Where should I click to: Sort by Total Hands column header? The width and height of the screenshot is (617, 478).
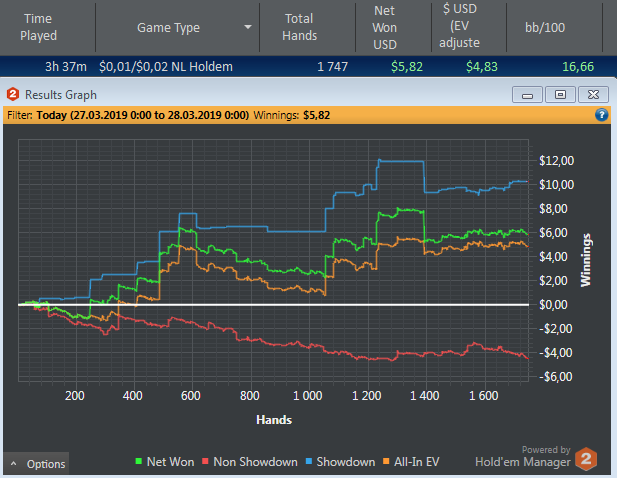(x=299, y=27)
